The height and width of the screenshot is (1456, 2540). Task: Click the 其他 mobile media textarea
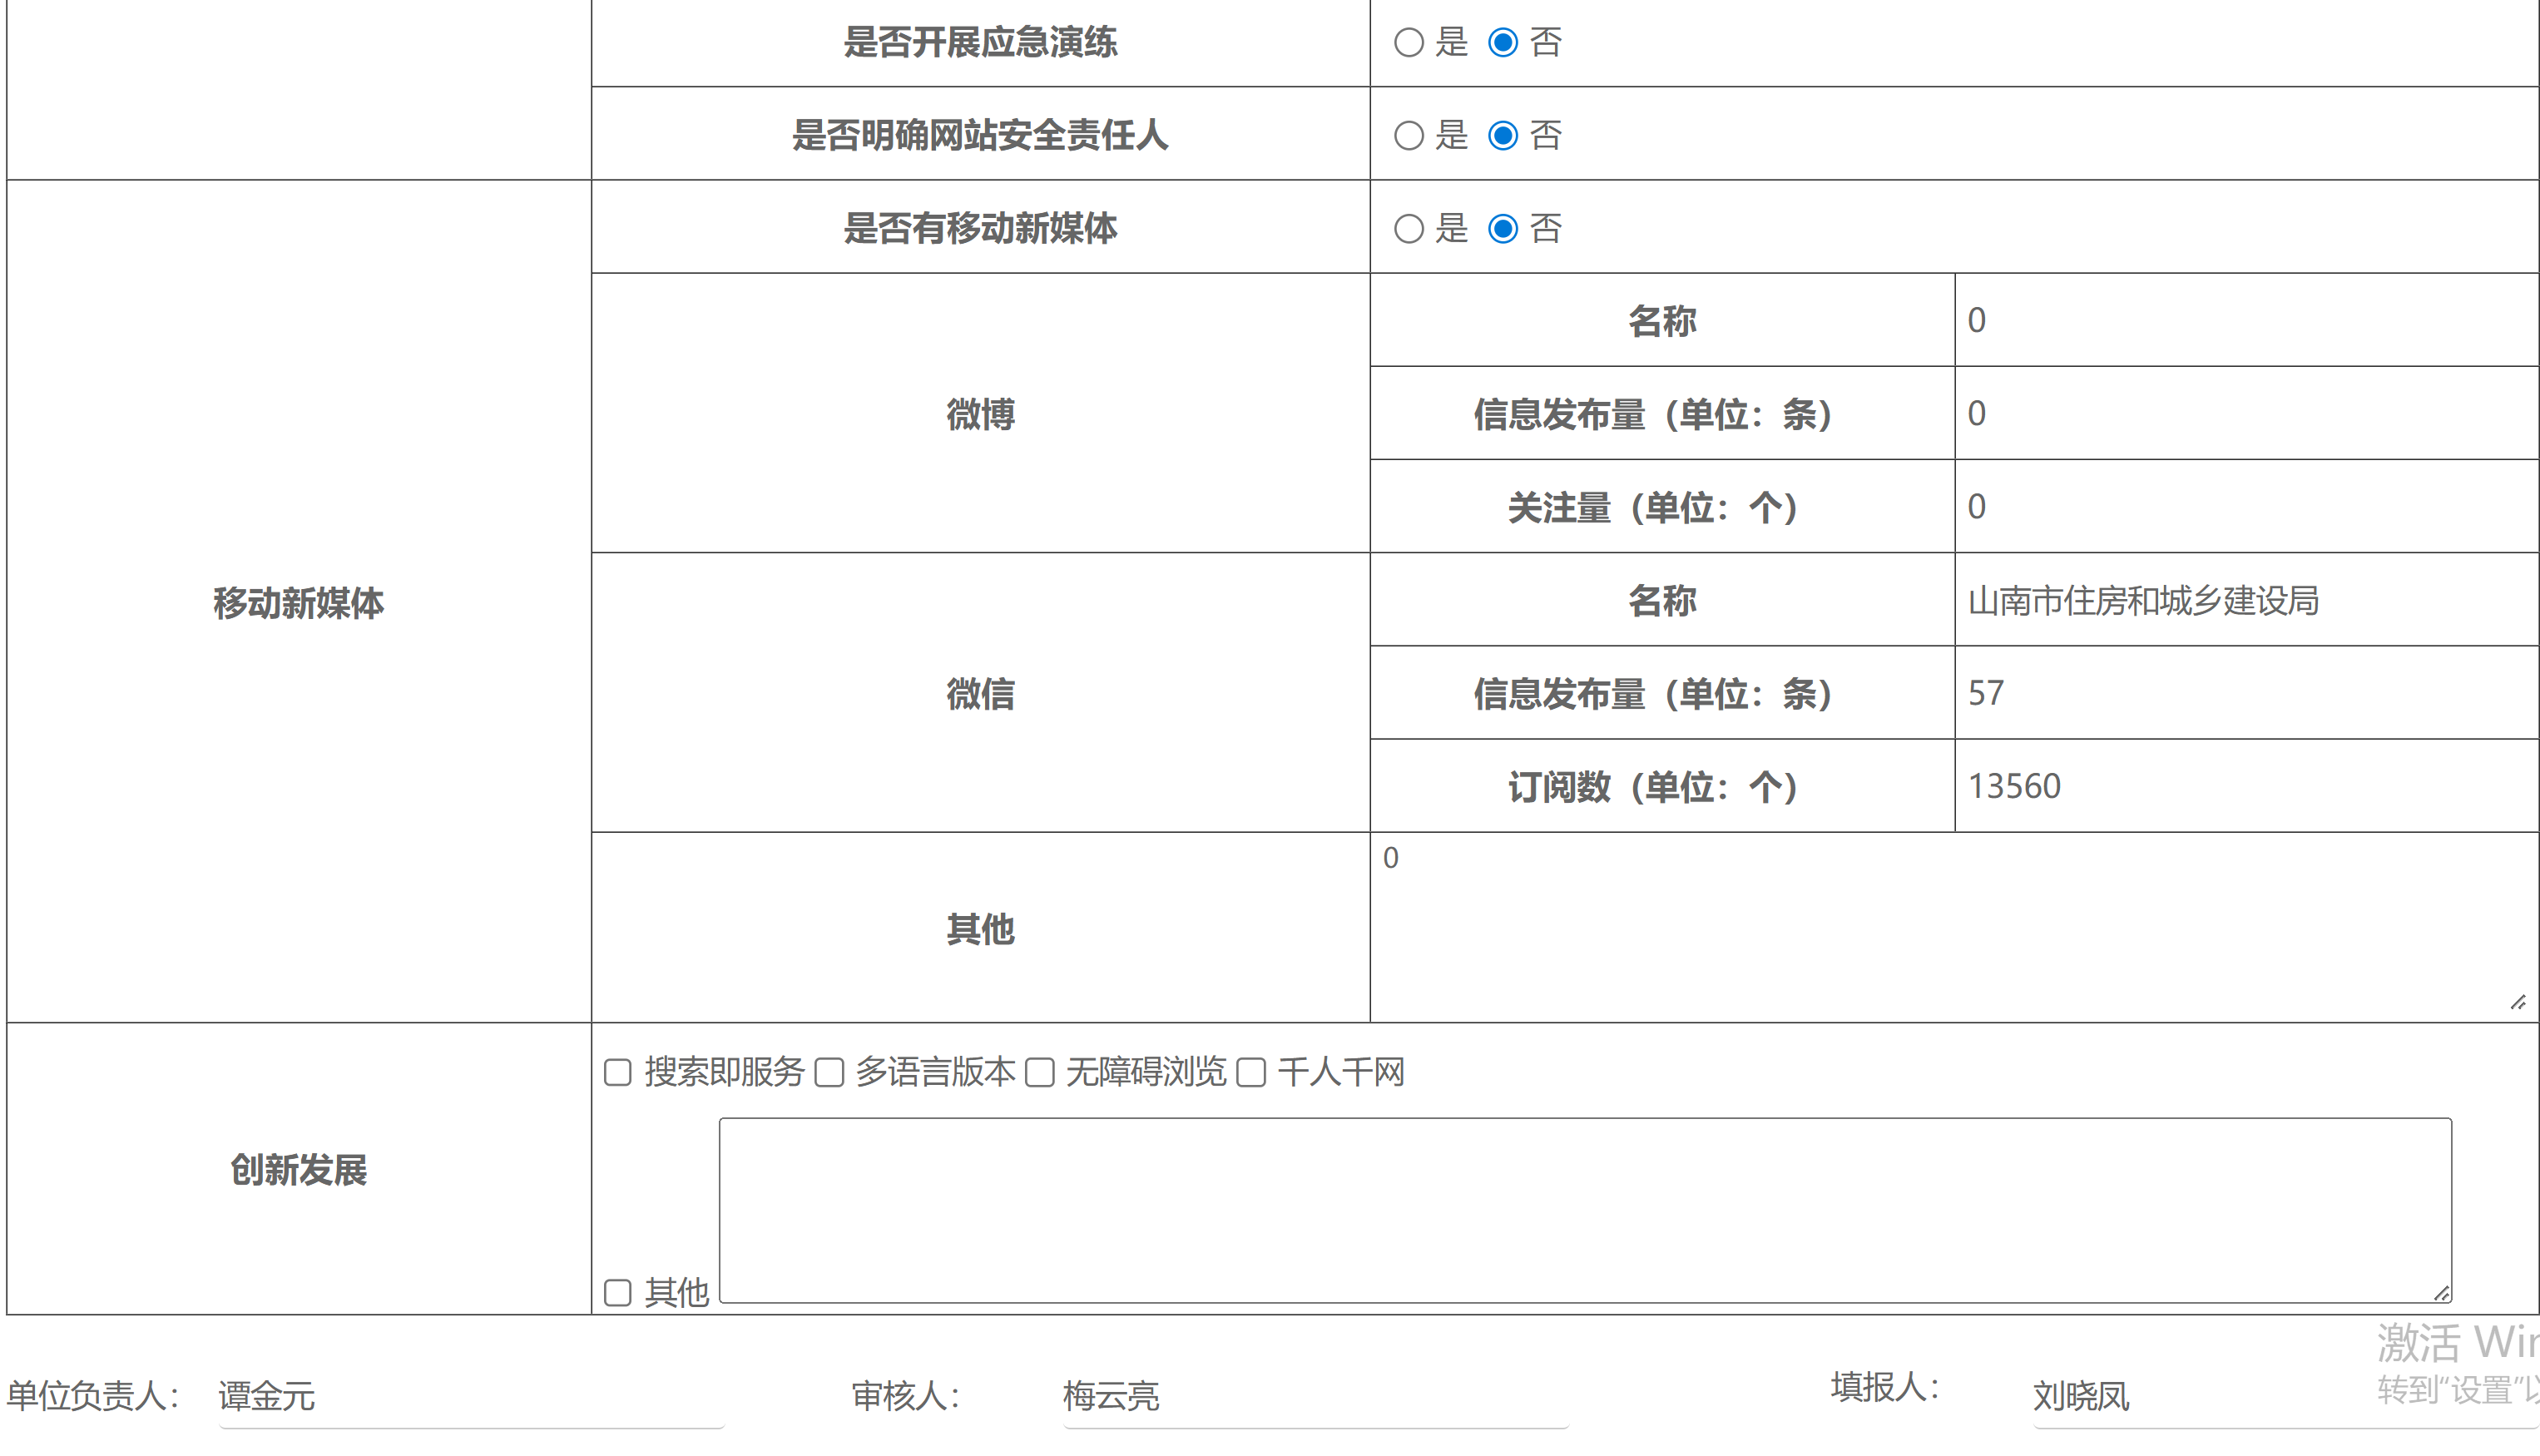click(x=1950, y=927)
